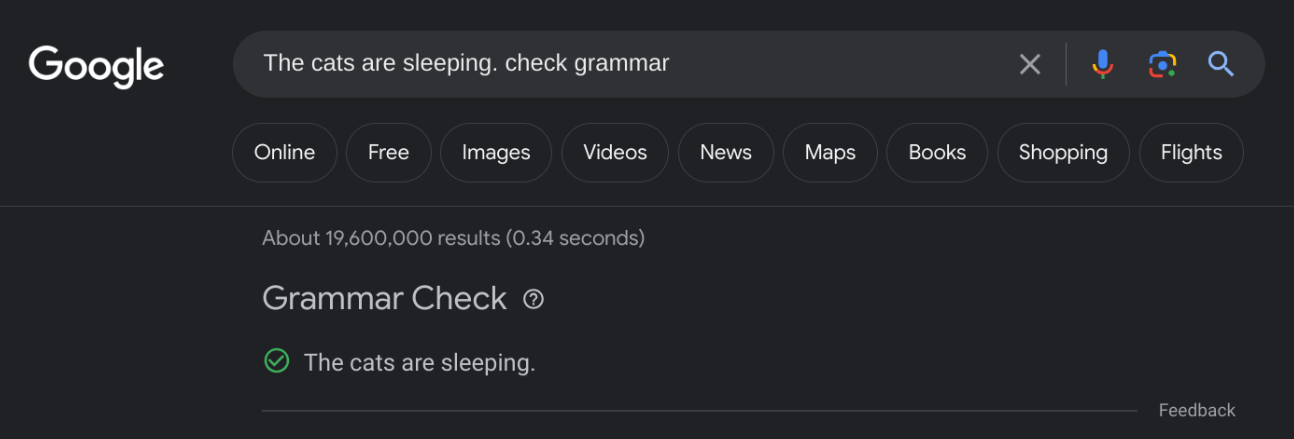
Task: Open Google Lens image search
Action: click(x=1161, y=64)
